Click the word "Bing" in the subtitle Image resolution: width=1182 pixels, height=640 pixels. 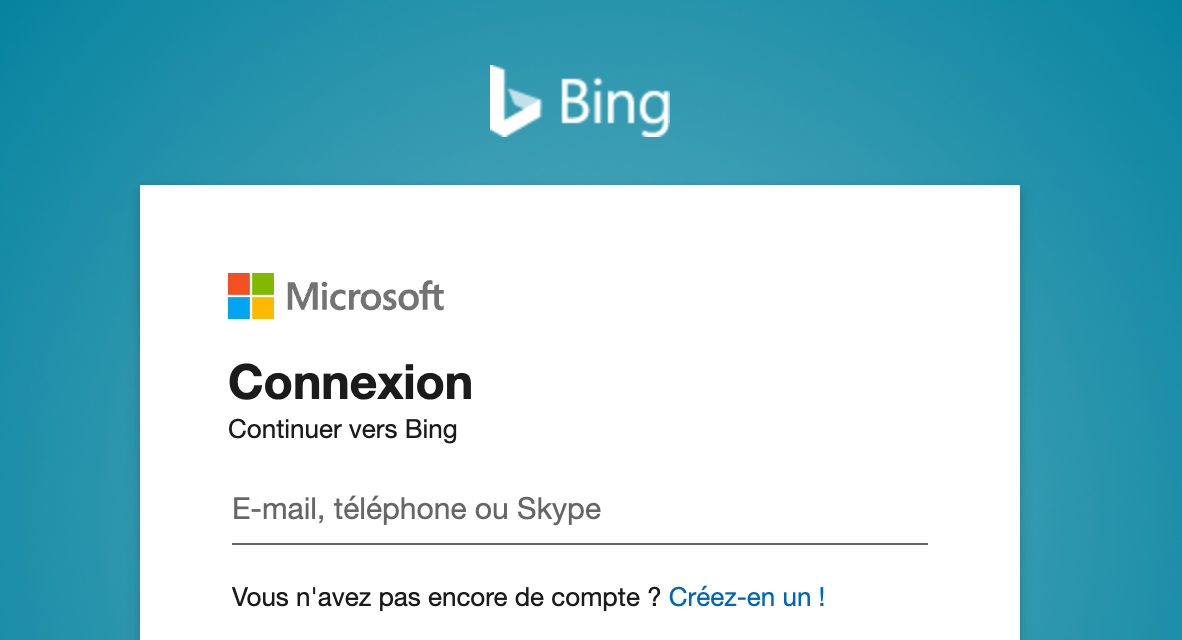[431, 430]
